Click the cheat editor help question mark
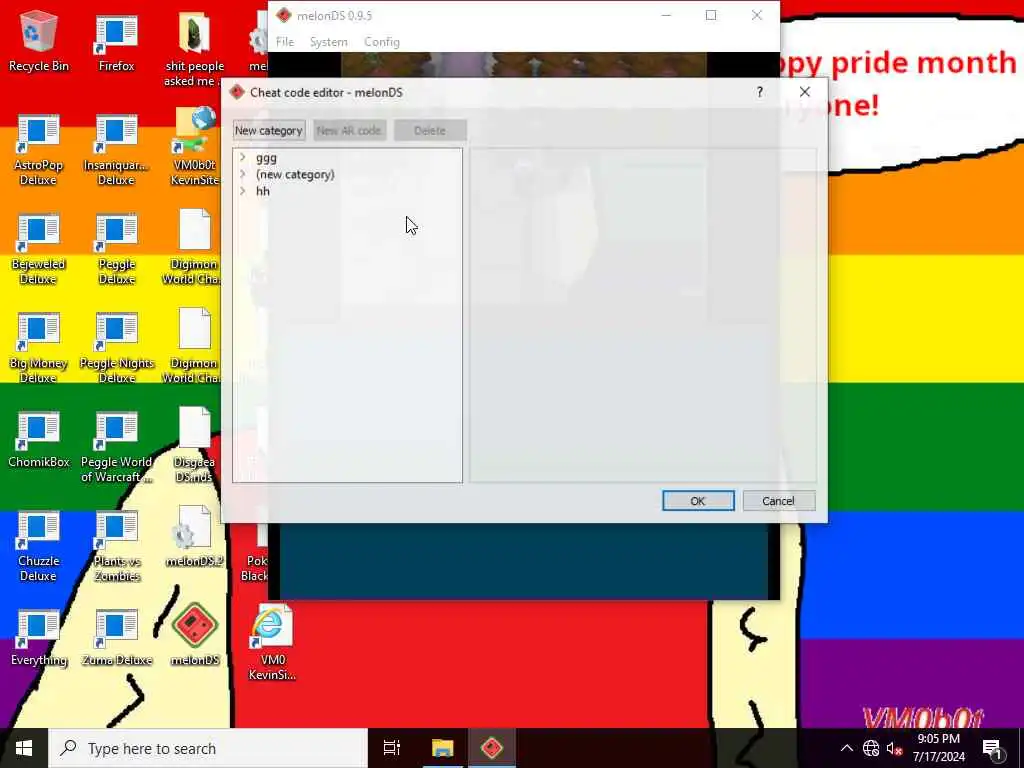Screen dimensions: 1024x768 760,92
